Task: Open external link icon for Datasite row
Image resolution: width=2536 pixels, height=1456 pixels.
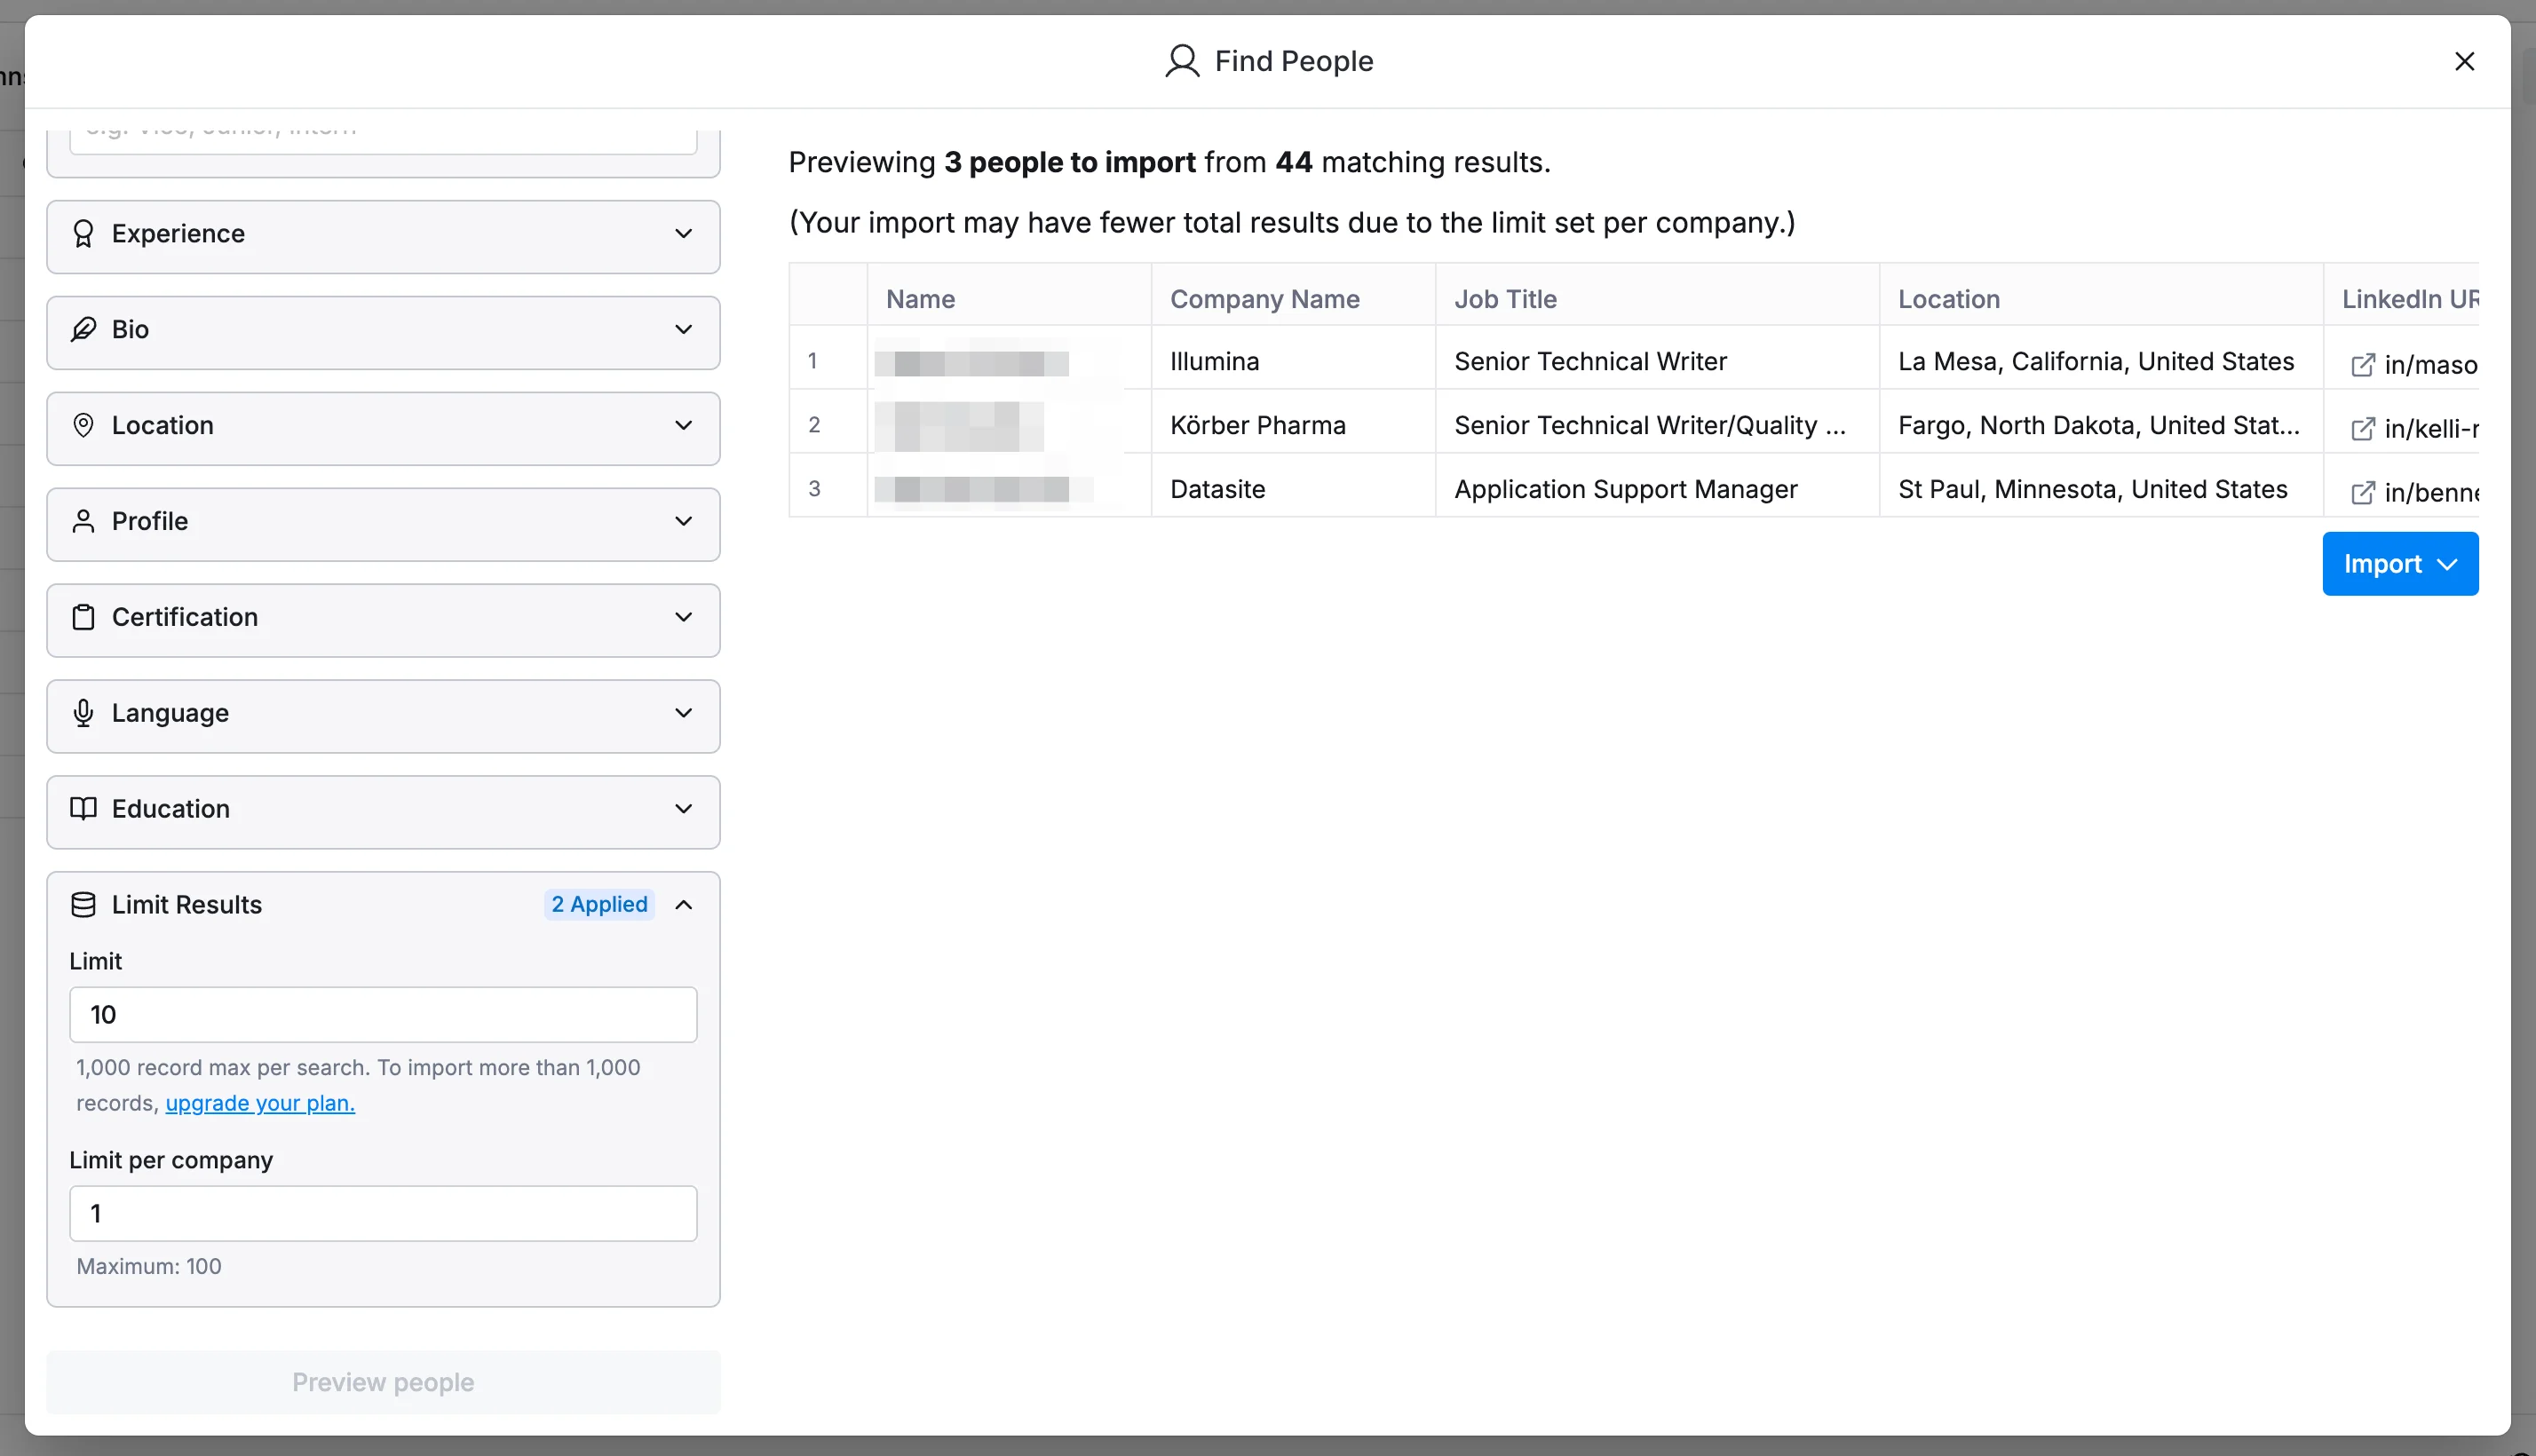Action: pos(2362,492)
